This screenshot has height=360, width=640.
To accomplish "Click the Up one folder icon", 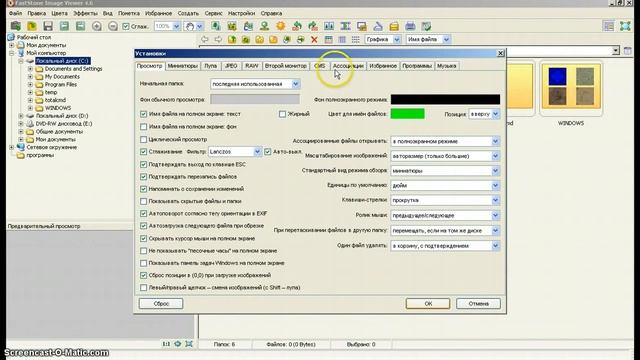I will 232,39.
